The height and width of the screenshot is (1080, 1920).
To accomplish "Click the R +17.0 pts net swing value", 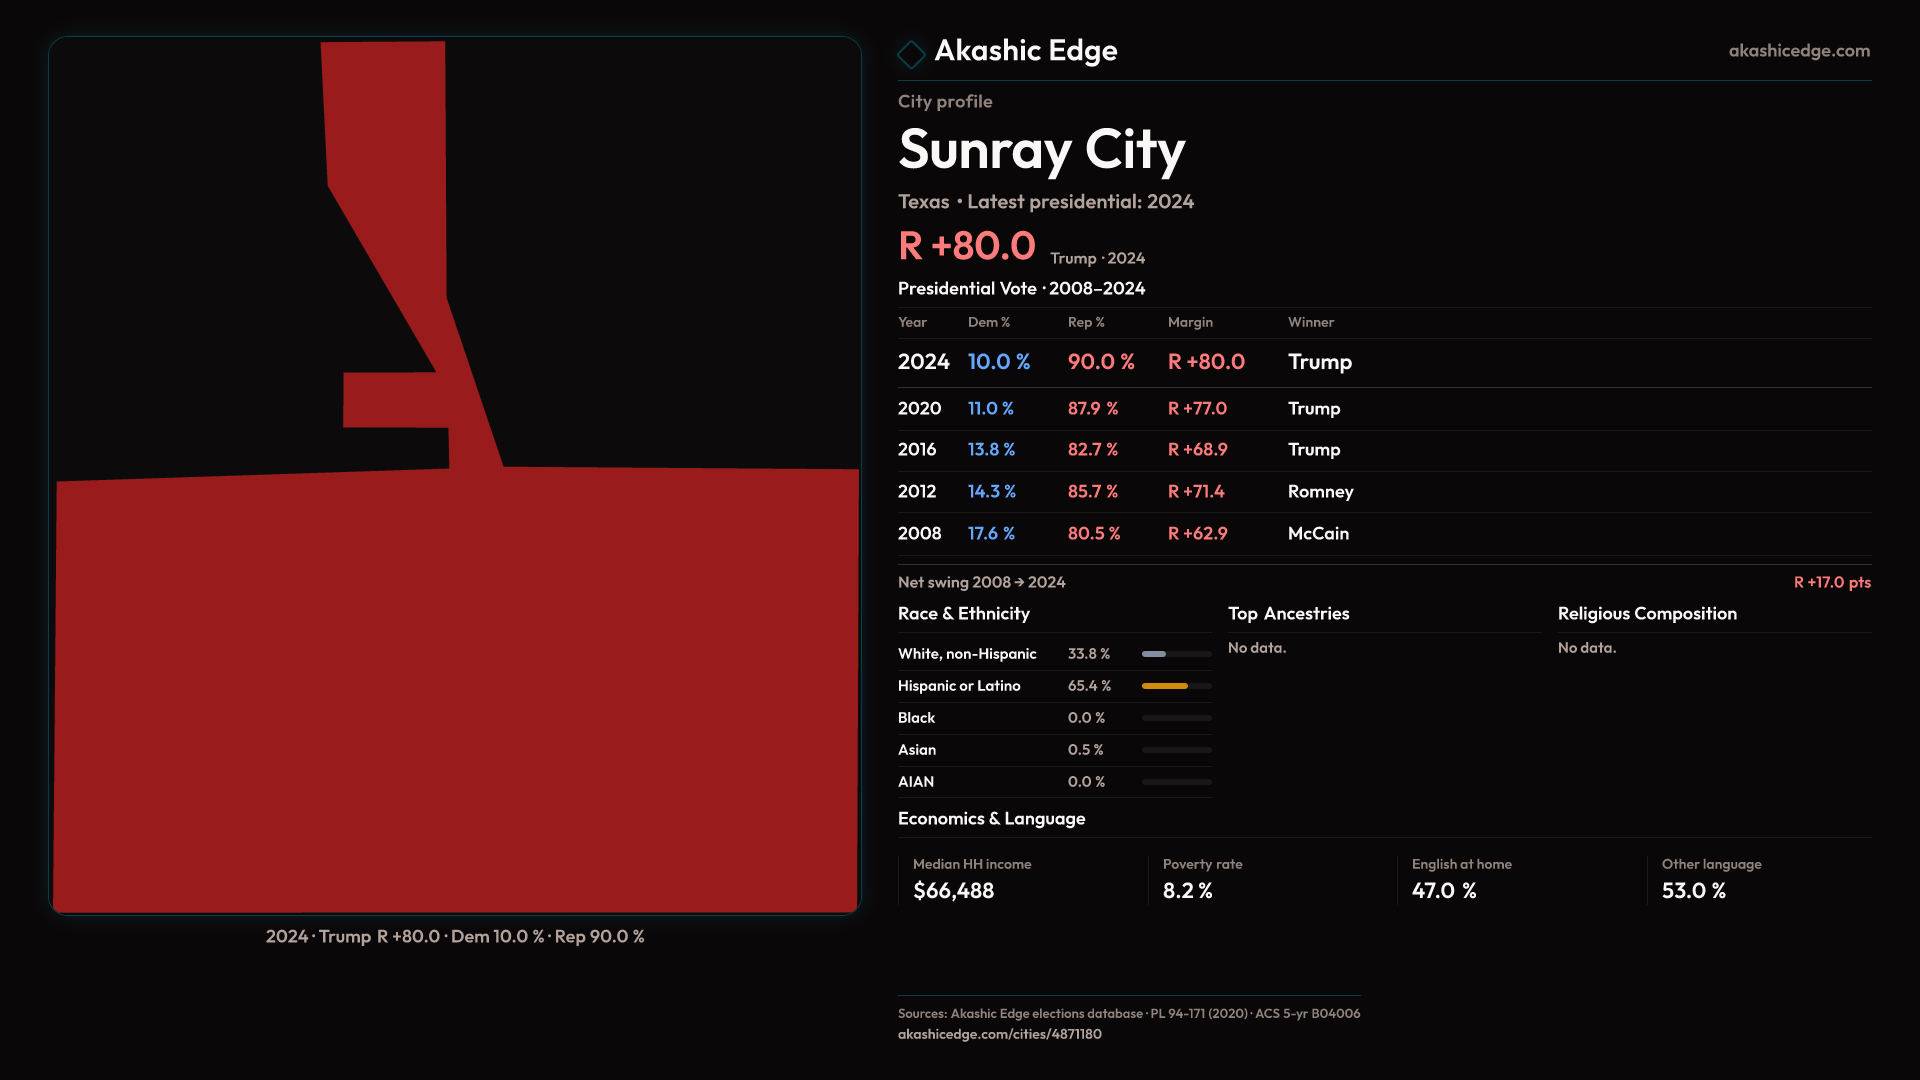I will 1831,583.
